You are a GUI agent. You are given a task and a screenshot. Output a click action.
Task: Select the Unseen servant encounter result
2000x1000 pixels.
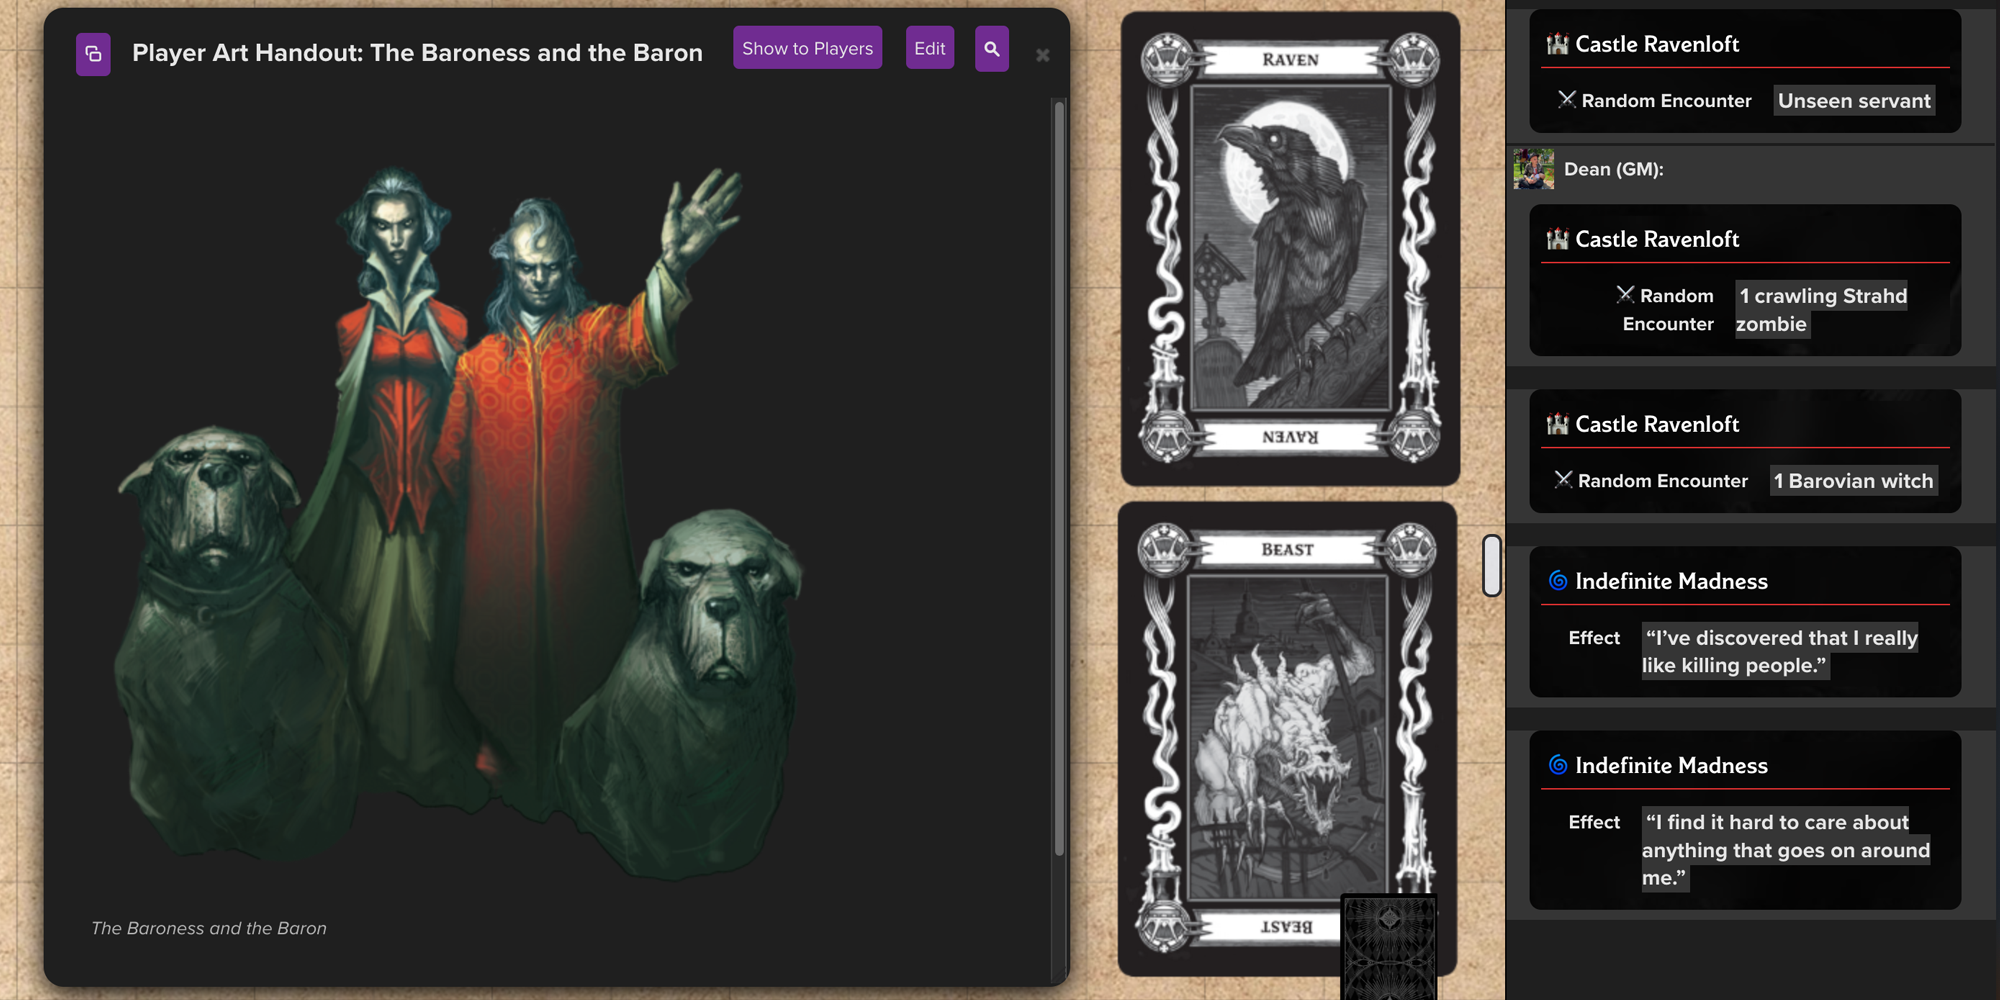pos(1854,100)
